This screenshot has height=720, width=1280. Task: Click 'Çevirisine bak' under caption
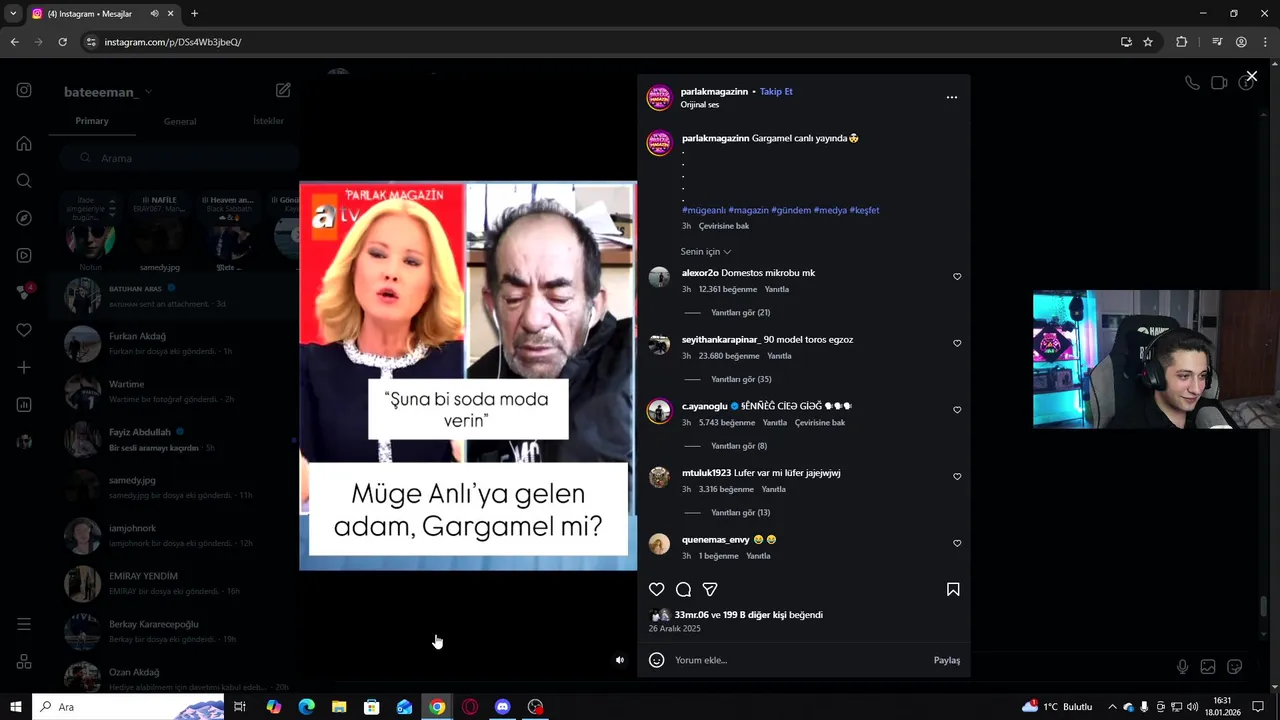click(x=724, y=226)
